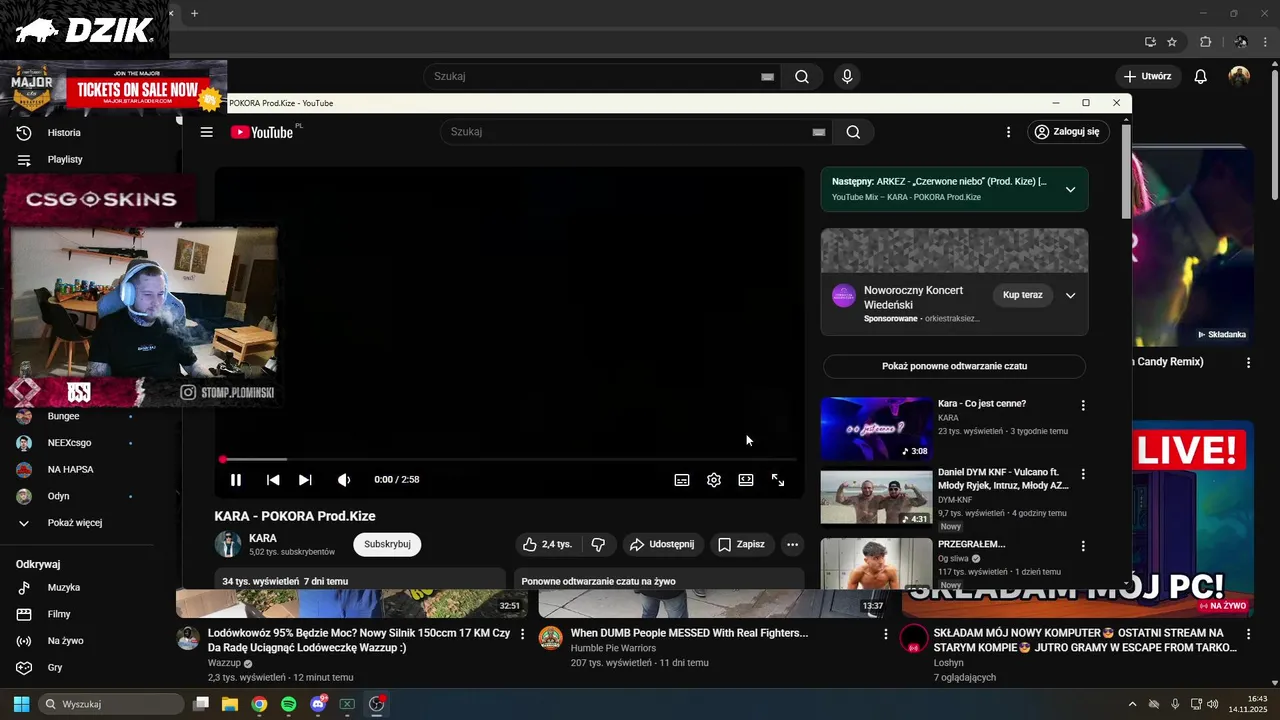Expand the Następny up-next playlist panel
The image size is (1280, 720).
[1070, 189]
